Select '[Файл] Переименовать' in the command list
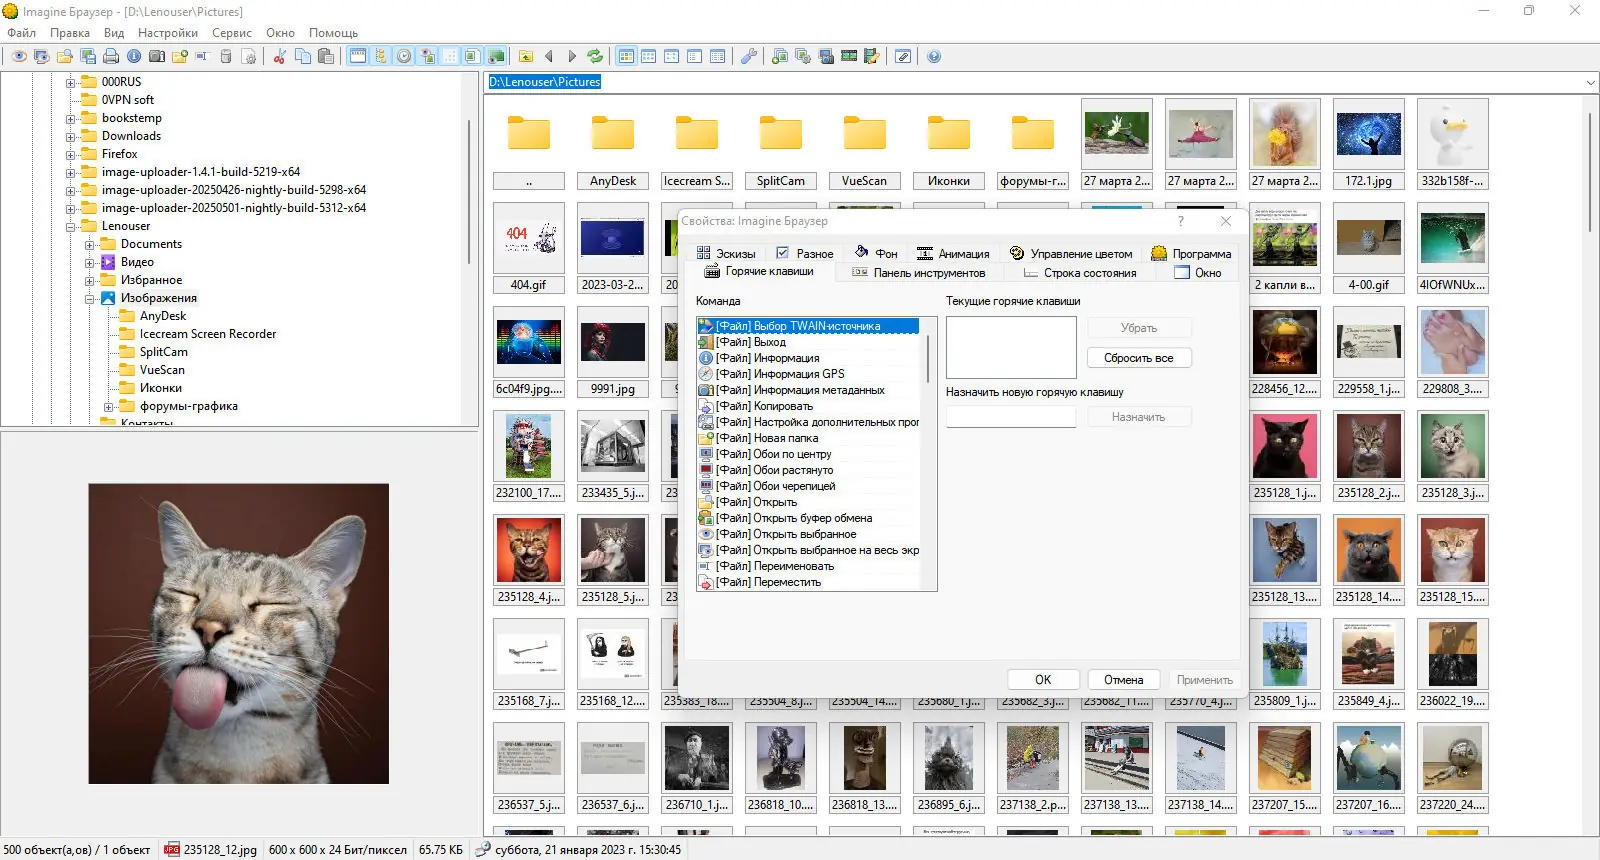 (x=808, y=566)
